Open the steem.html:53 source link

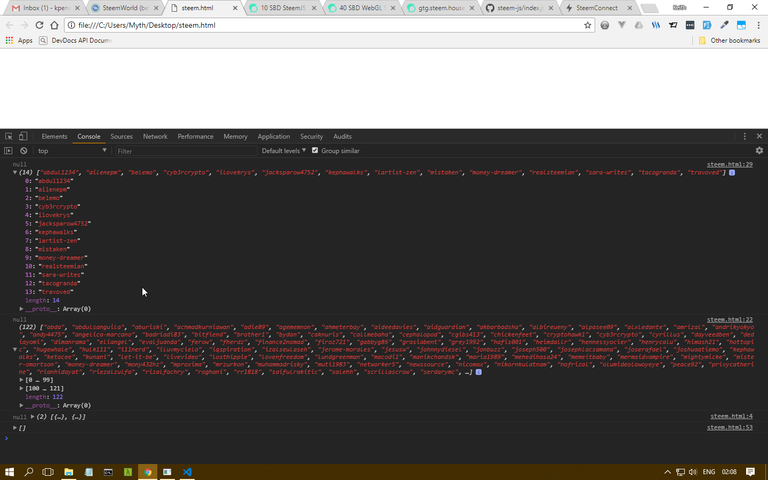pyautogui.click(x=731, y=426)
